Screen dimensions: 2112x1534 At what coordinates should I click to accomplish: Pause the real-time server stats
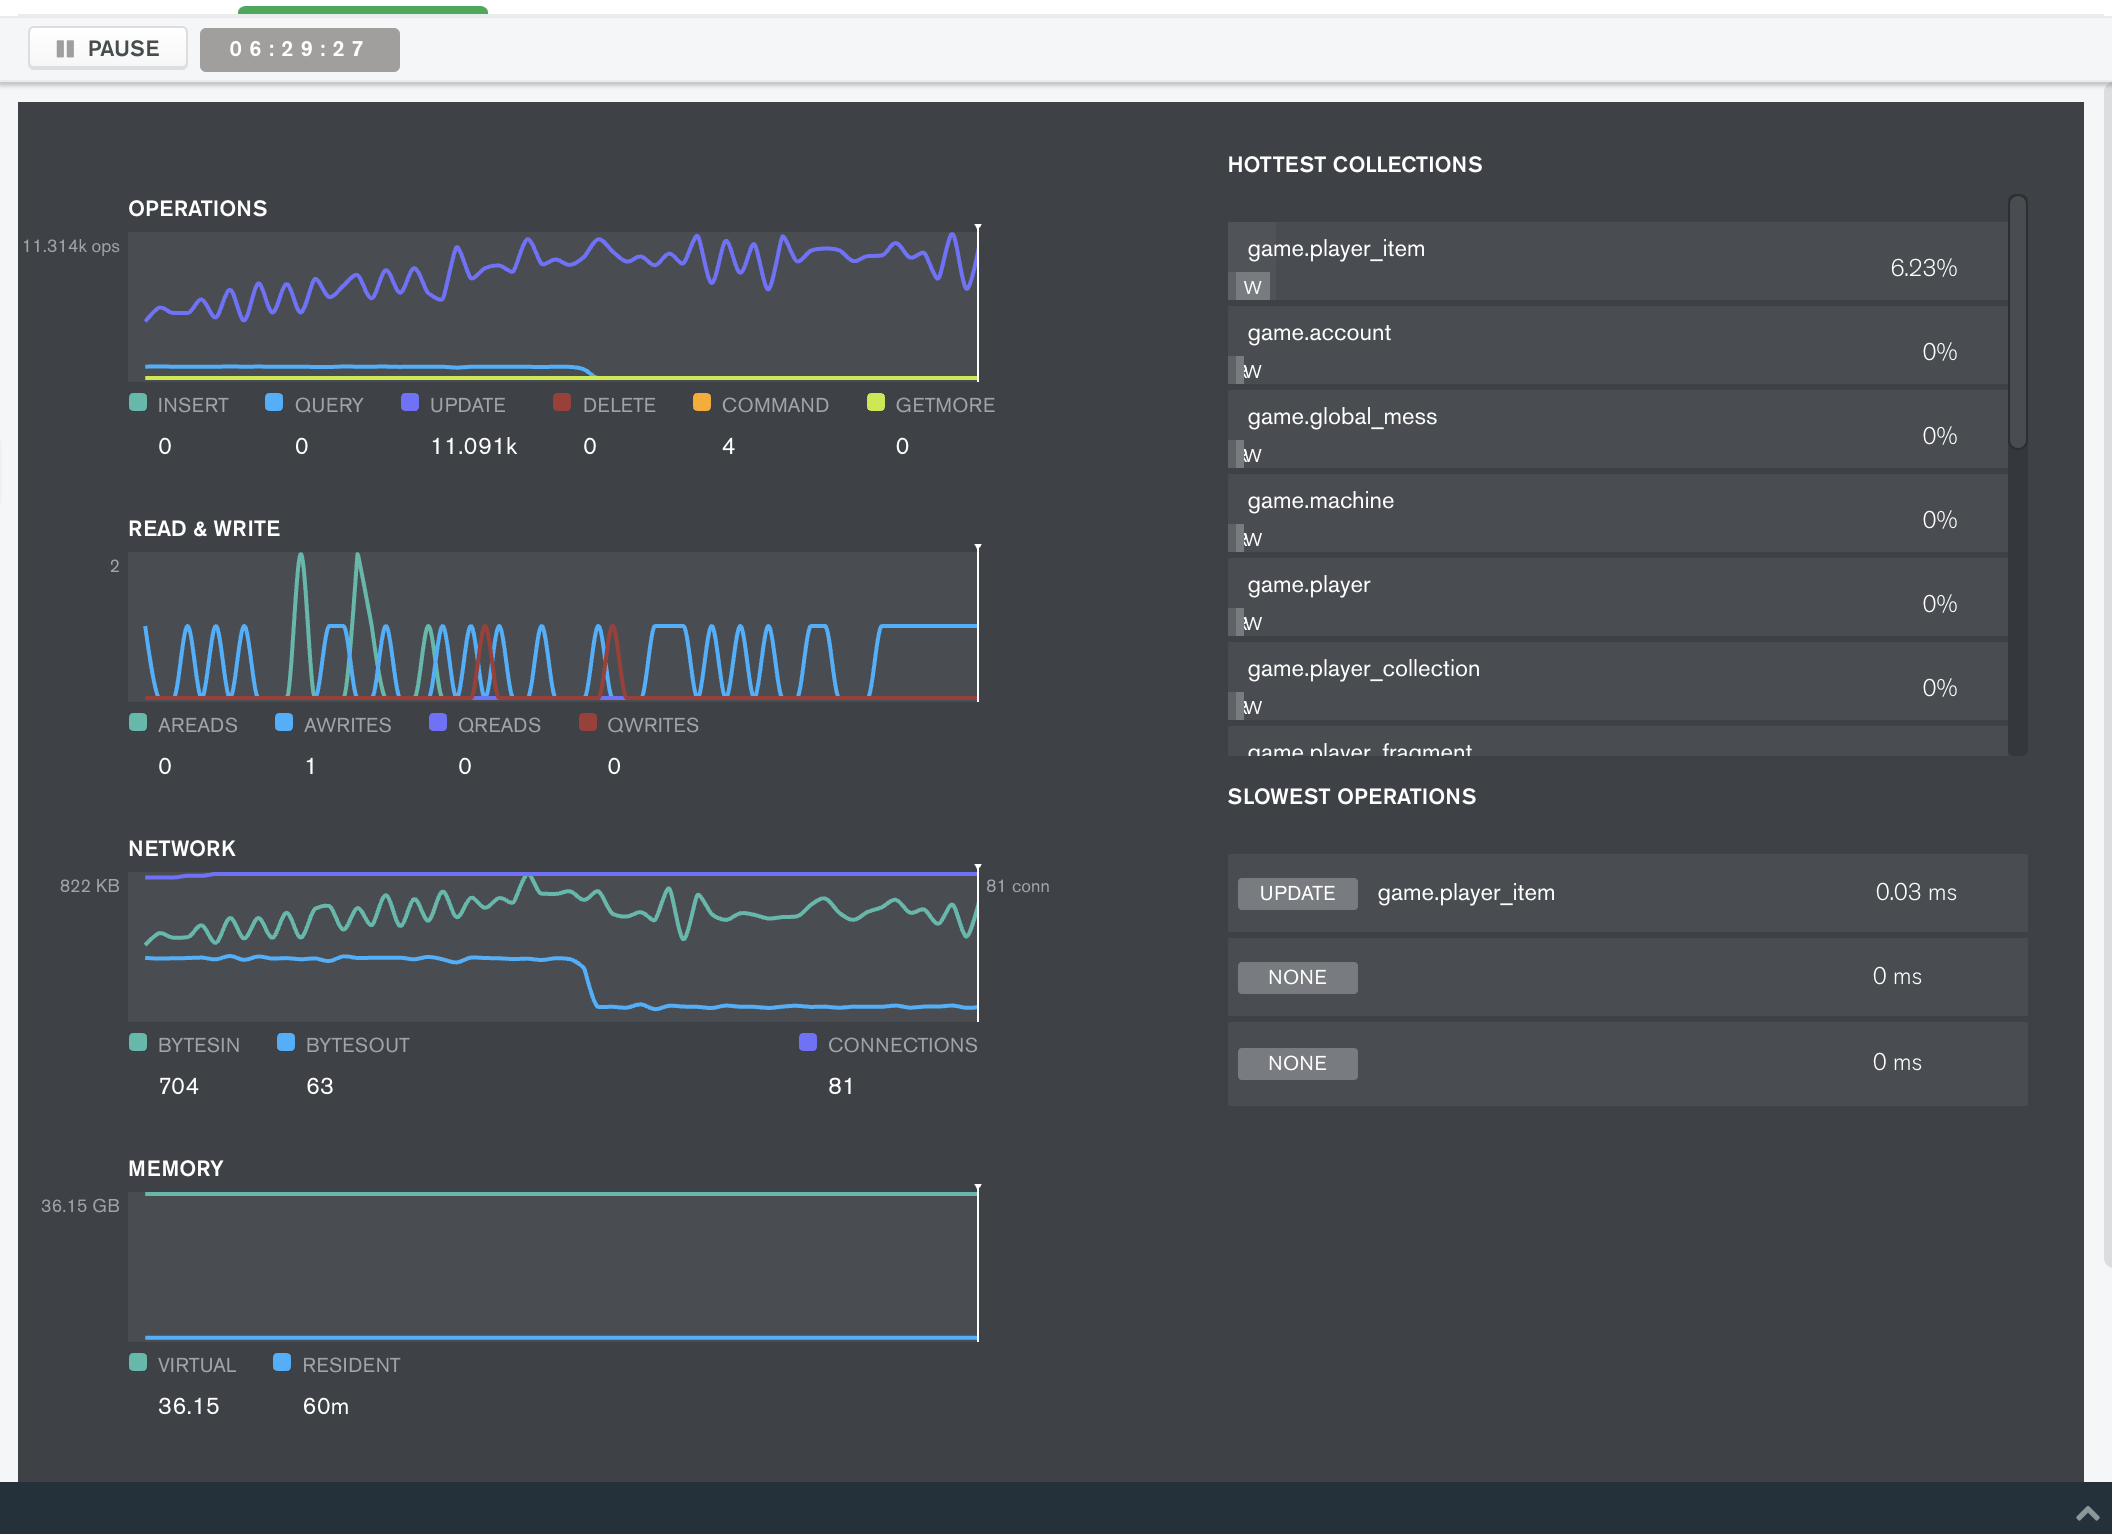click(x=108, y=49)
